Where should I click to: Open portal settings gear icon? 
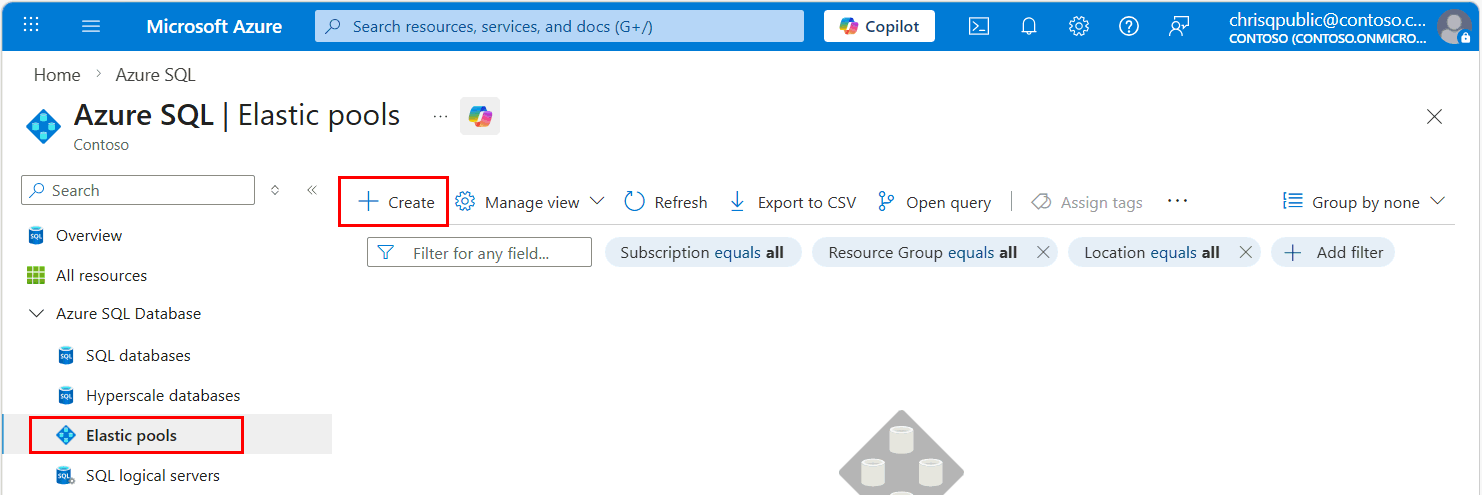tap(1078, 27)
